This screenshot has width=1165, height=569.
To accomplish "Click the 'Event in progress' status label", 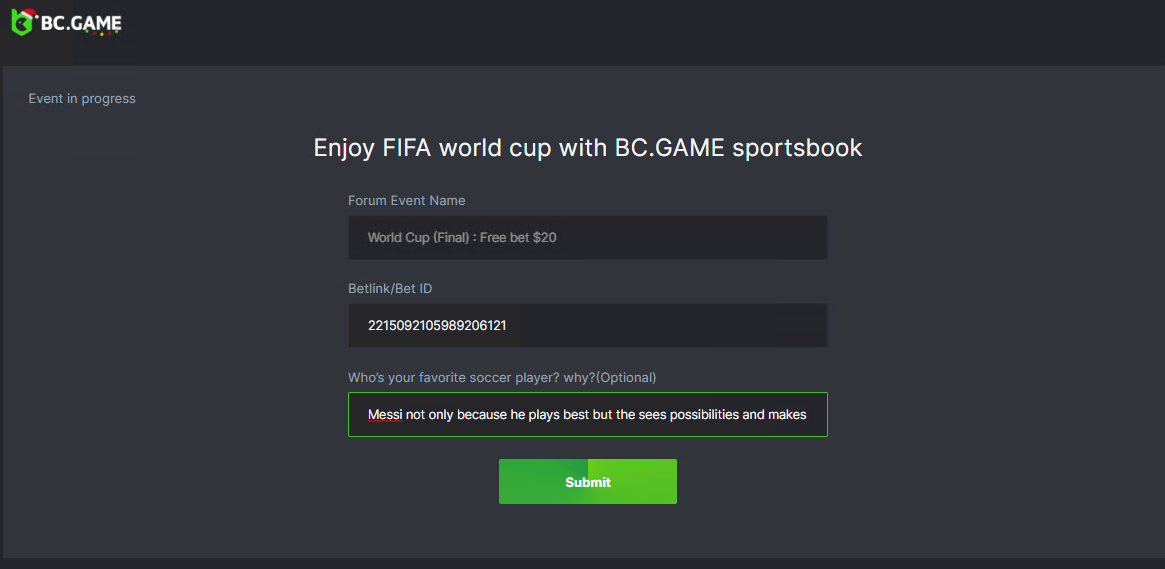I will [x=82, y=98].
